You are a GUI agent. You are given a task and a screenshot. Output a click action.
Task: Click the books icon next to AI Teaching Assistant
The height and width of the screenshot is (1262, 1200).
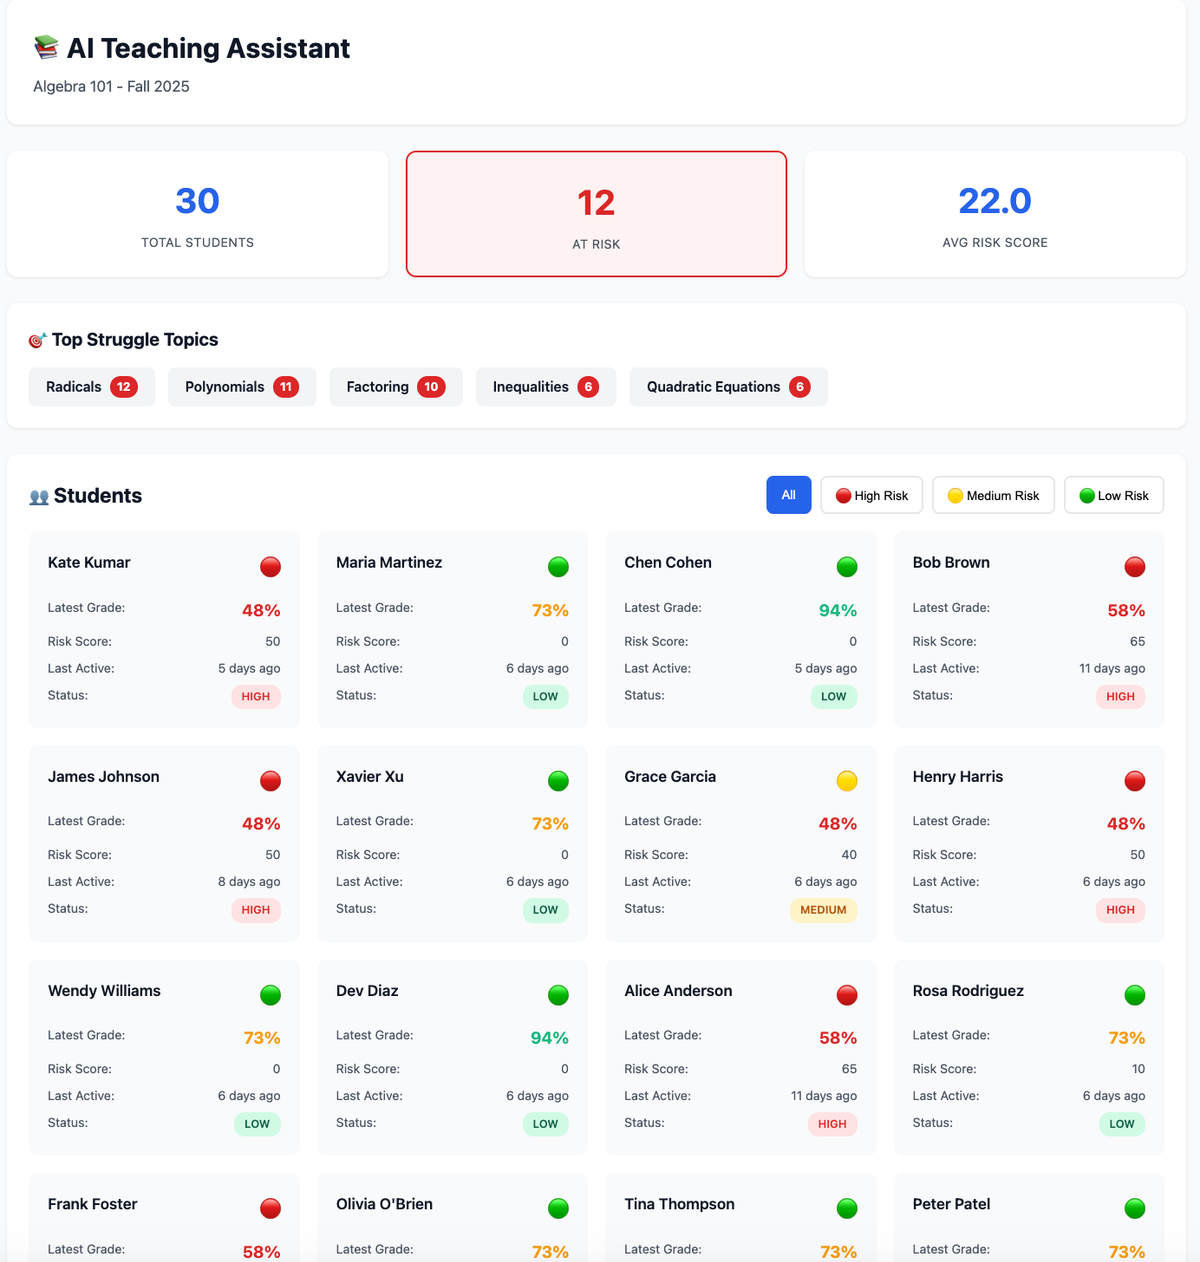[45, 47]
